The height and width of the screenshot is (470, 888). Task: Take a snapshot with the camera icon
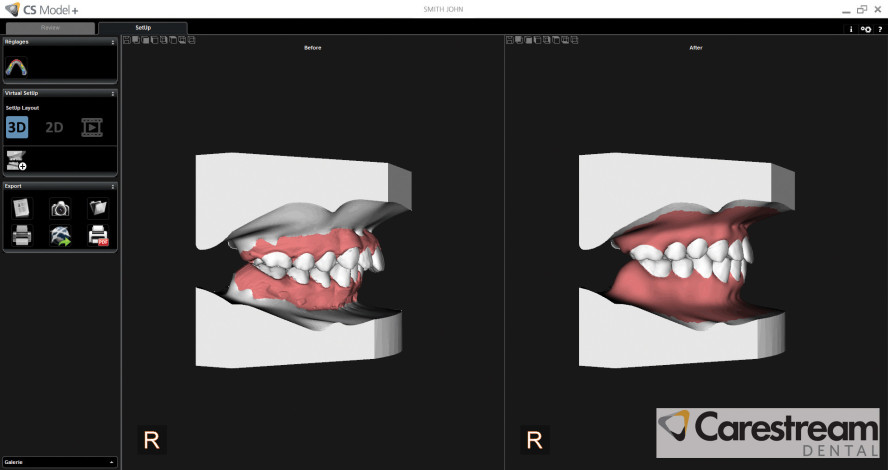pos(60,208)
